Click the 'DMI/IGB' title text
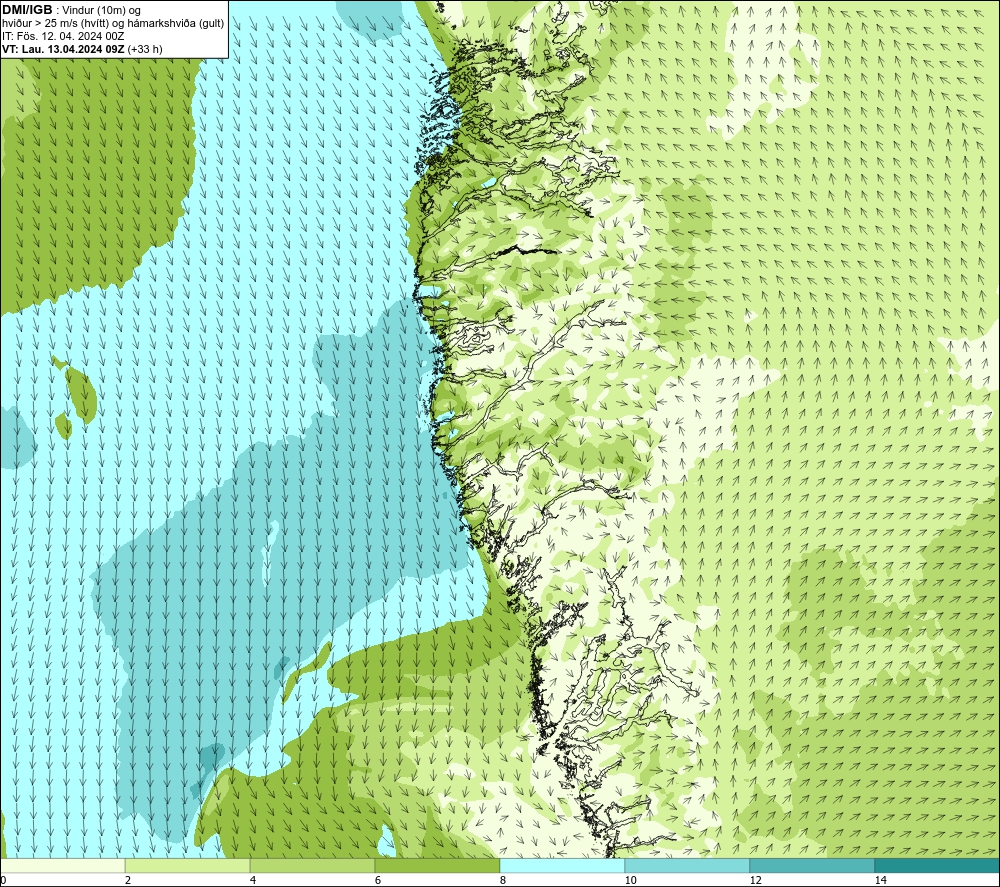The width and height of the screenshot is (1000, 887). [27, 10]
